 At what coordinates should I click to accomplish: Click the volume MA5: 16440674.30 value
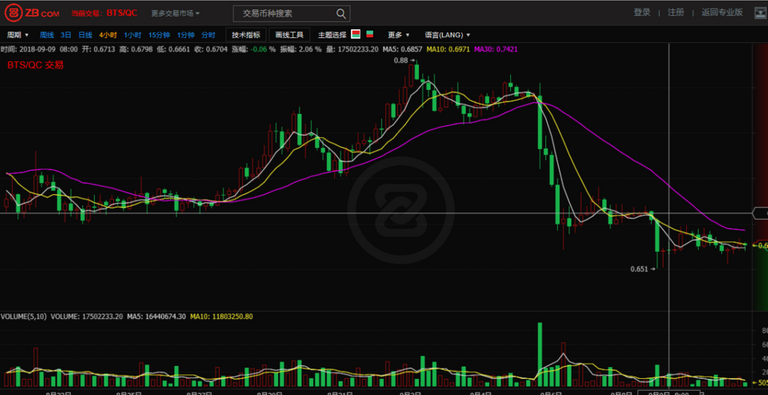[x=157, y=317]
